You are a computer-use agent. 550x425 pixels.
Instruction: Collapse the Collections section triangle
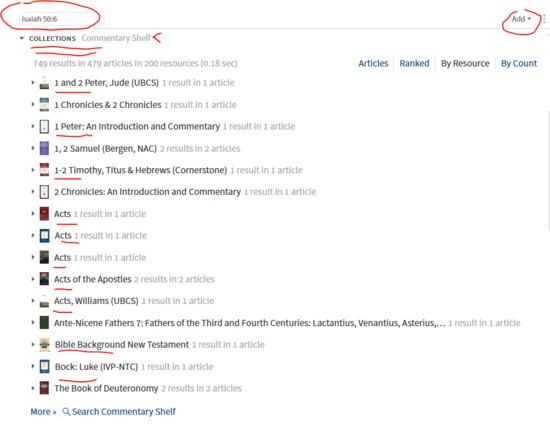pos(22,38)
